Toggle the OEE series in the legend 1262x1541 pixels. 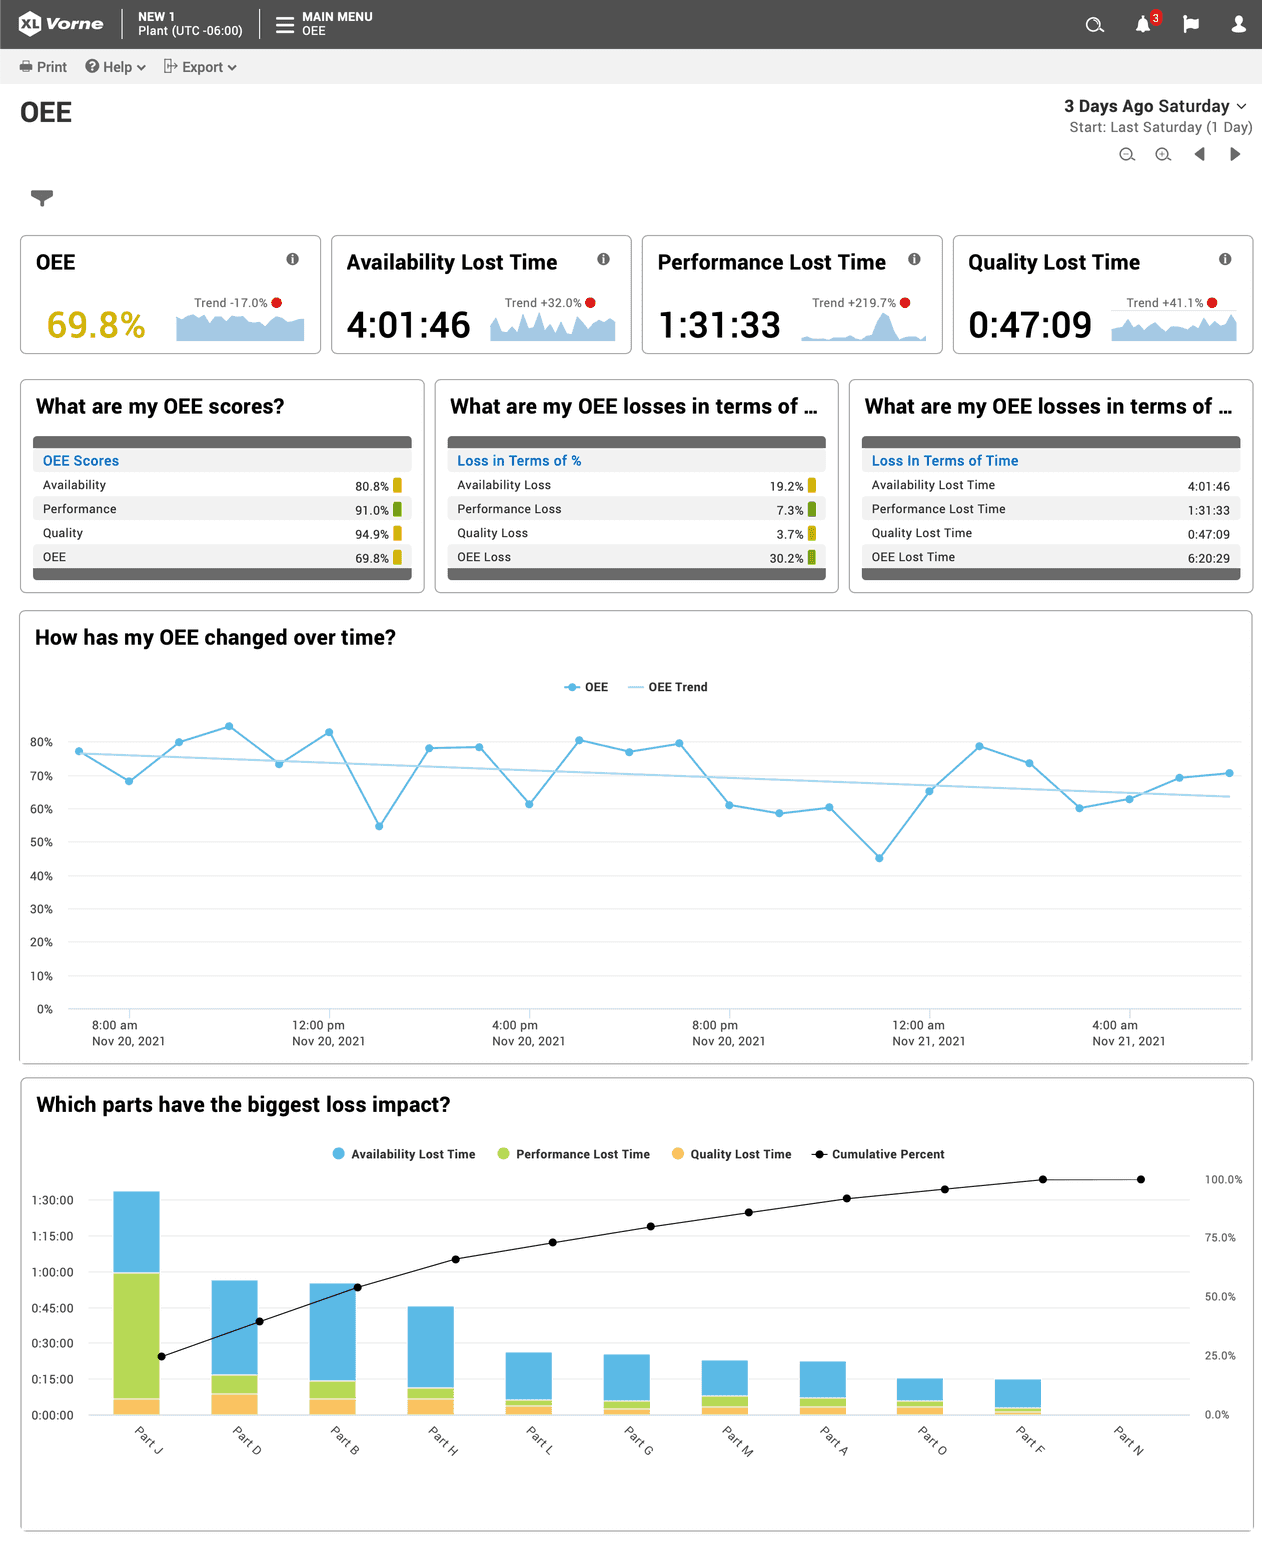pyautogui.click(x=587, y=687)
